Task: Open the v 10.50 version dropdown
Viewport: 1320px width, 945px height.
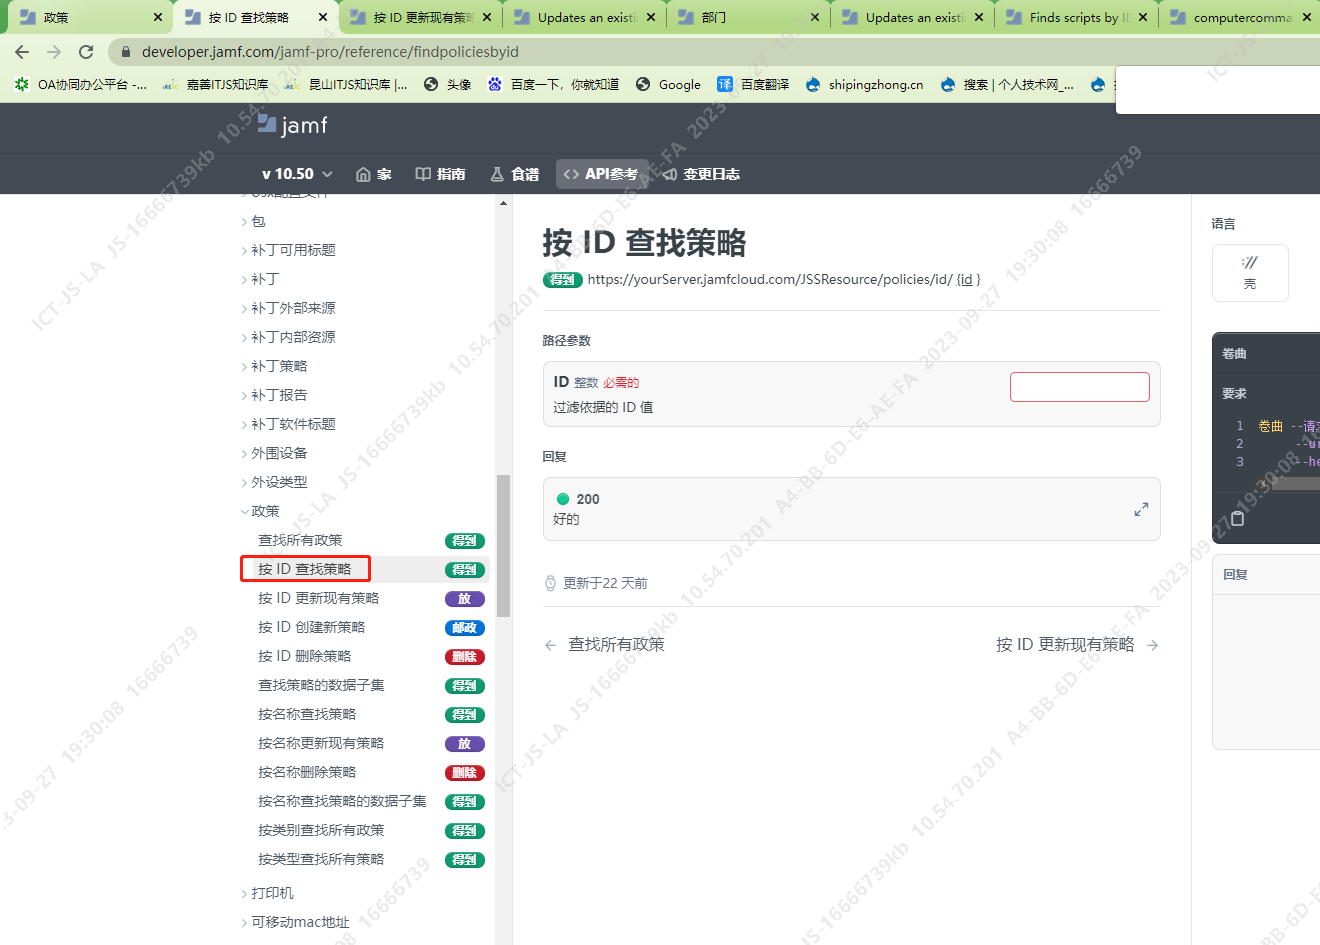Action: click(x=296, y=174)
